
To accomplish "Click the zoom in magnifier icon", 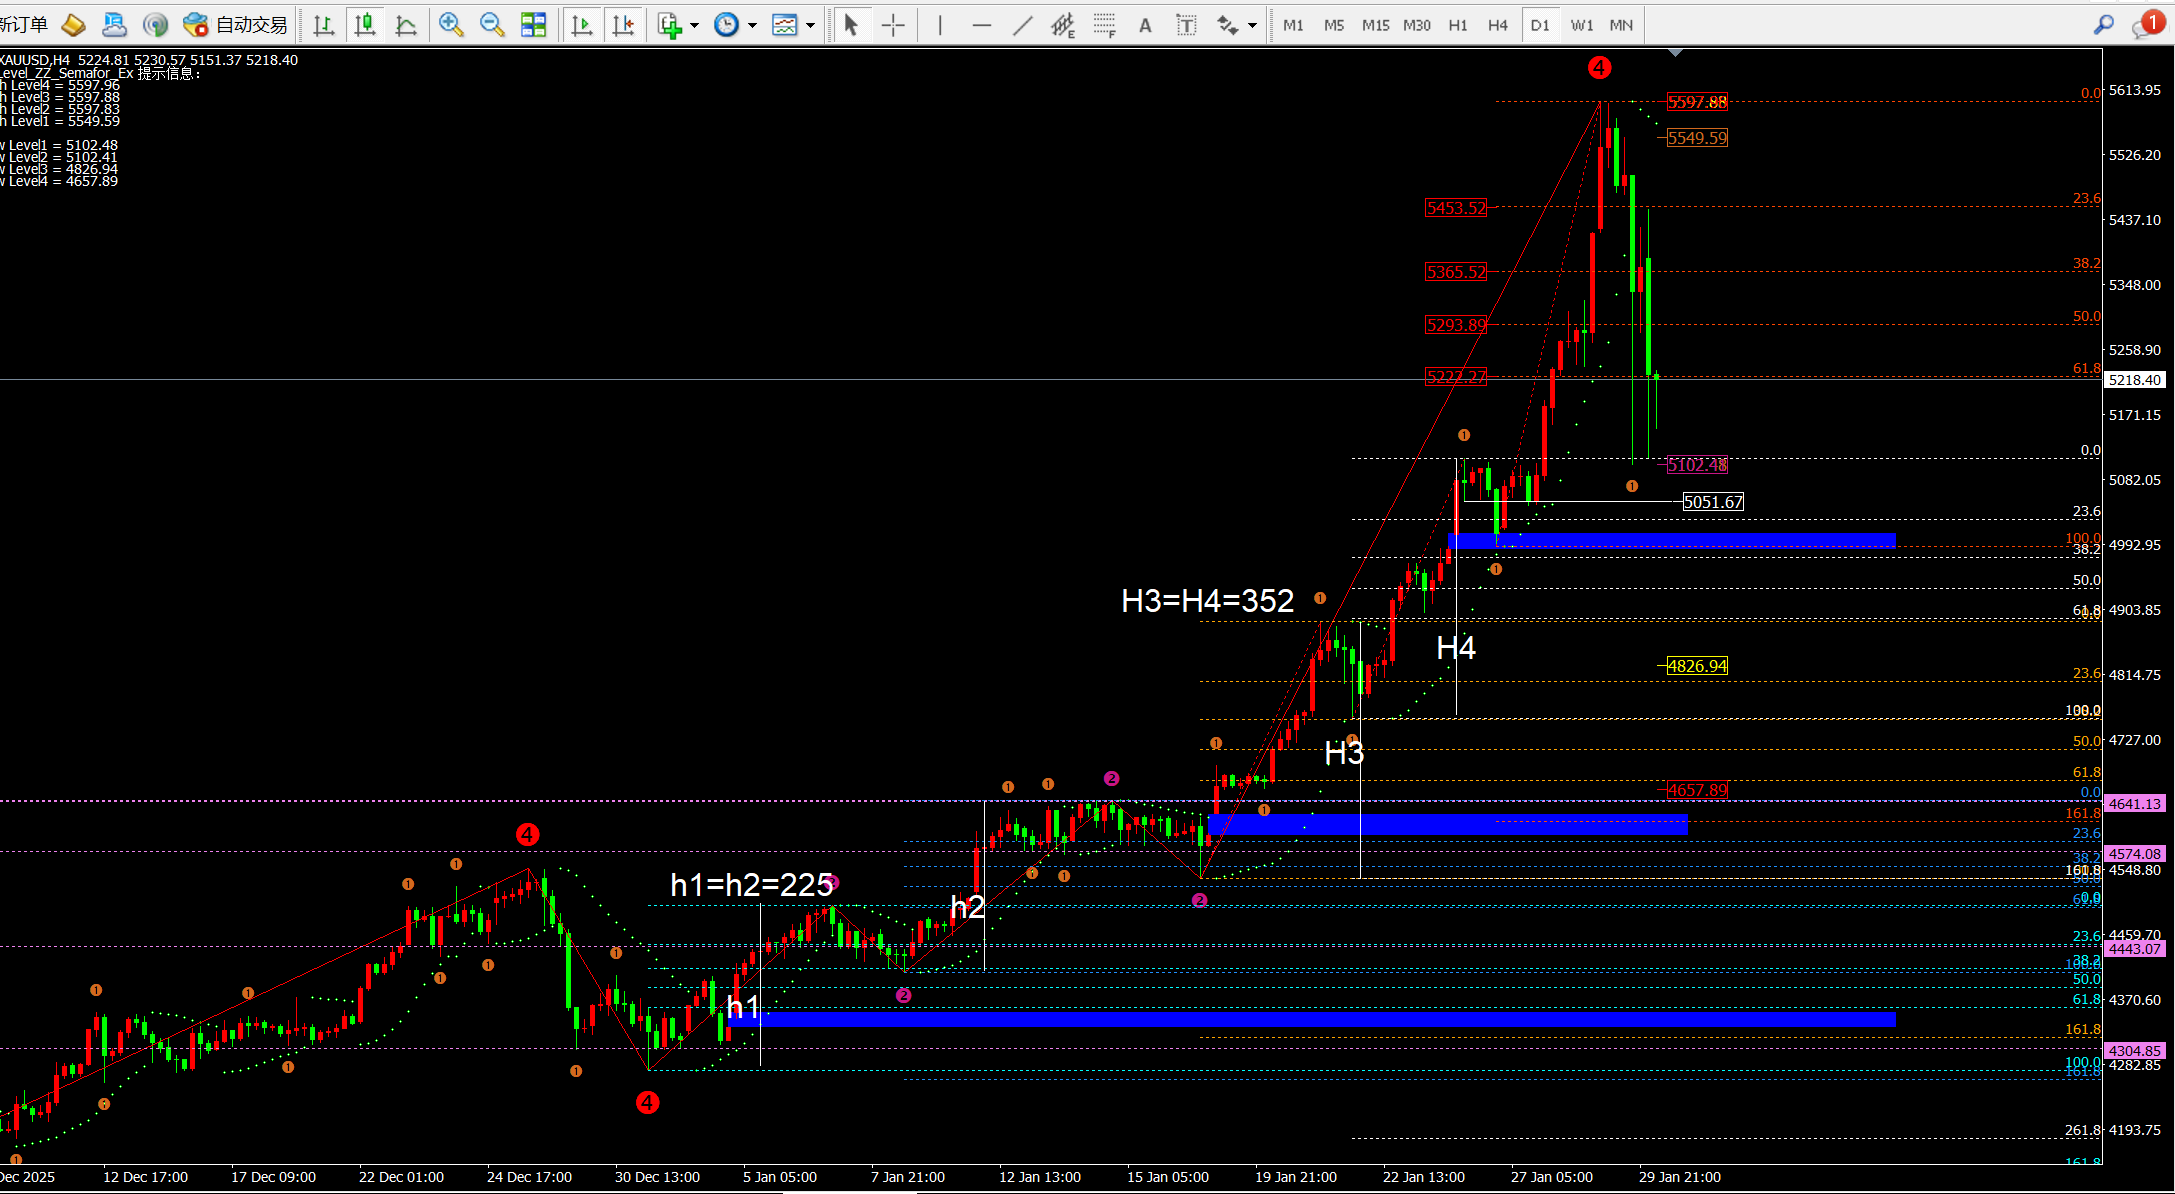I will [x=451, y=25].
